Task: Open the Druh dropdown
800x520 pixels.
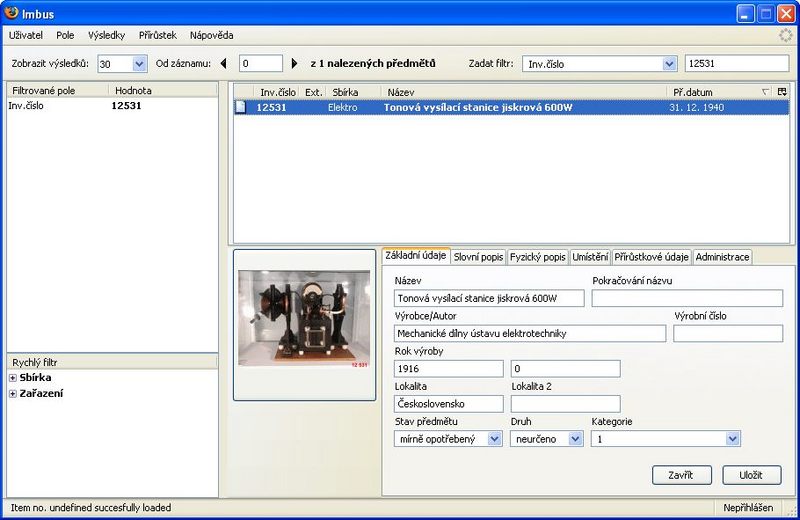Action: [575, 438]
